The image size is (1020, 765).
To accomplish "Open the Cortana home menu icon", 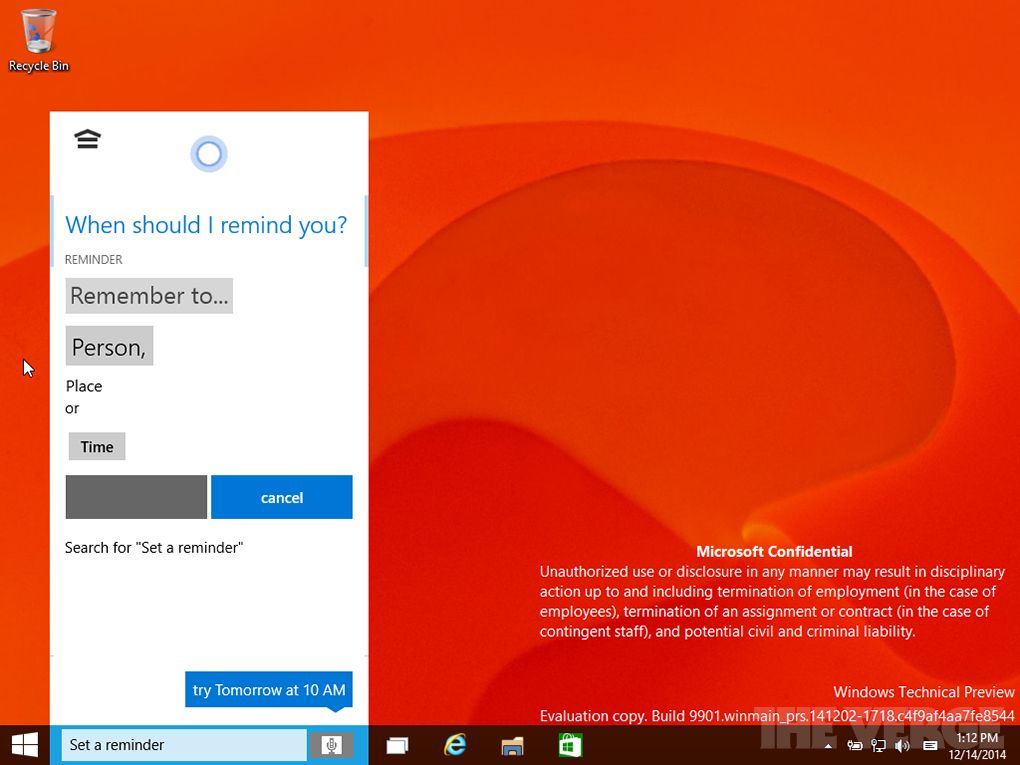I will tap(88, 140).
